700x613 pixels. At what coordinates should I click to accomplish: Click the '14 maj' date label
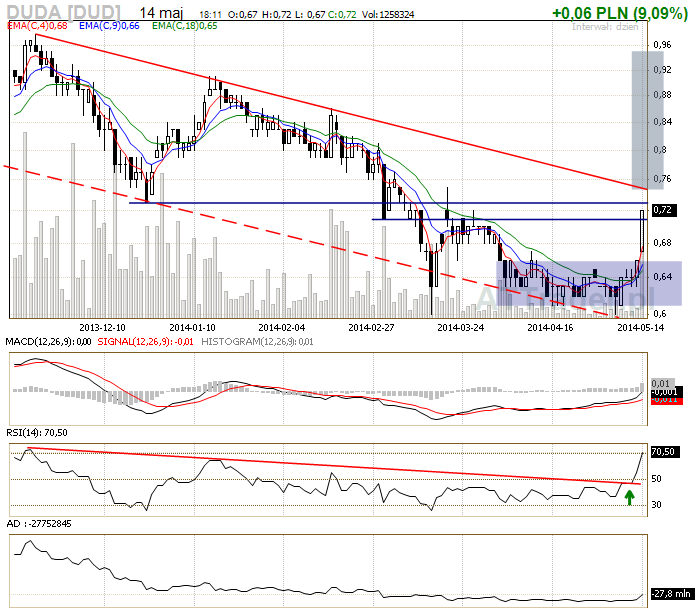(x=161, y=13)
